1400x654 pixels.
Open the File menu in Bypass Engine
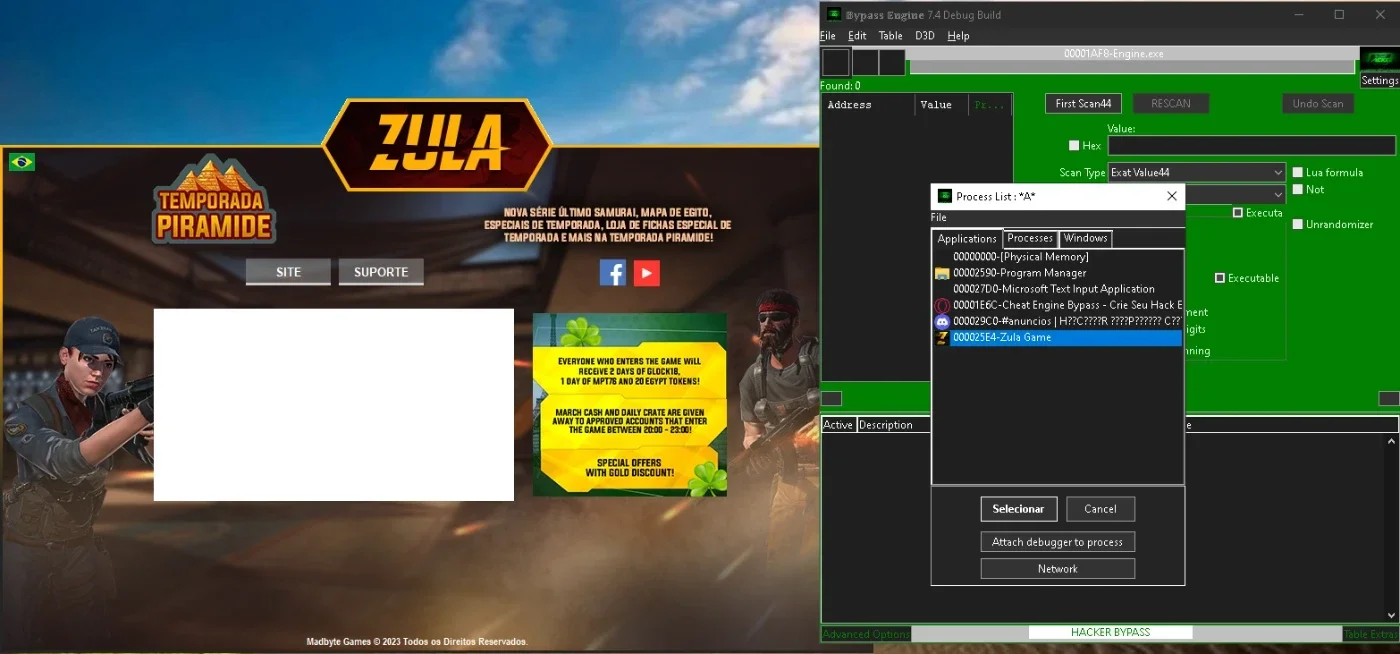pyautogui.click(x=828, y=36)
